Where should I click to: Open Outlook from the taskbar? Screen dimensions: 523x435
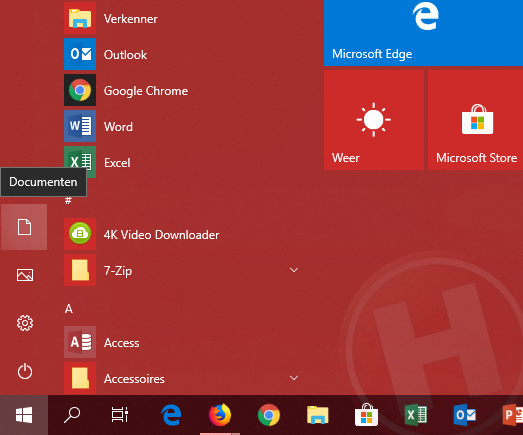(464, 415)
